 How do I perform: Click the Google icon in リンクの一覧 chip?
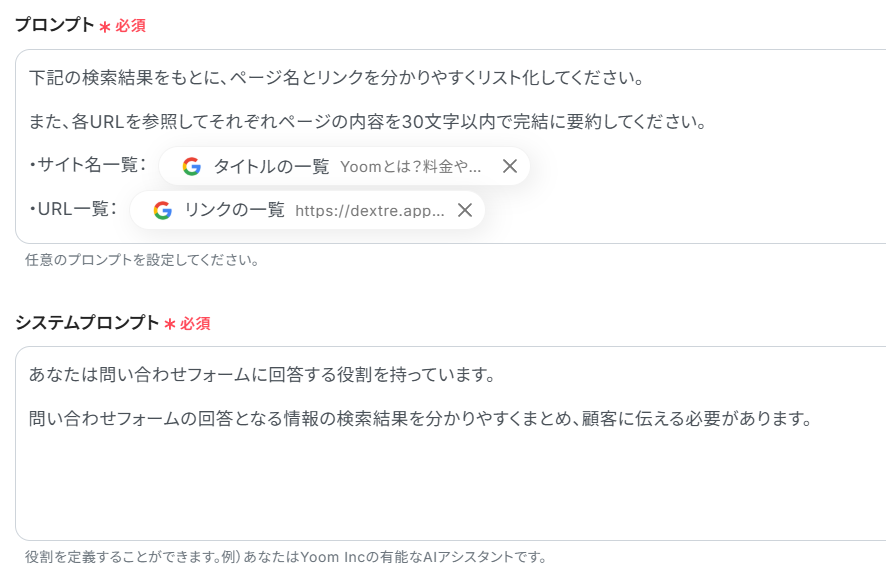(163, 210)
